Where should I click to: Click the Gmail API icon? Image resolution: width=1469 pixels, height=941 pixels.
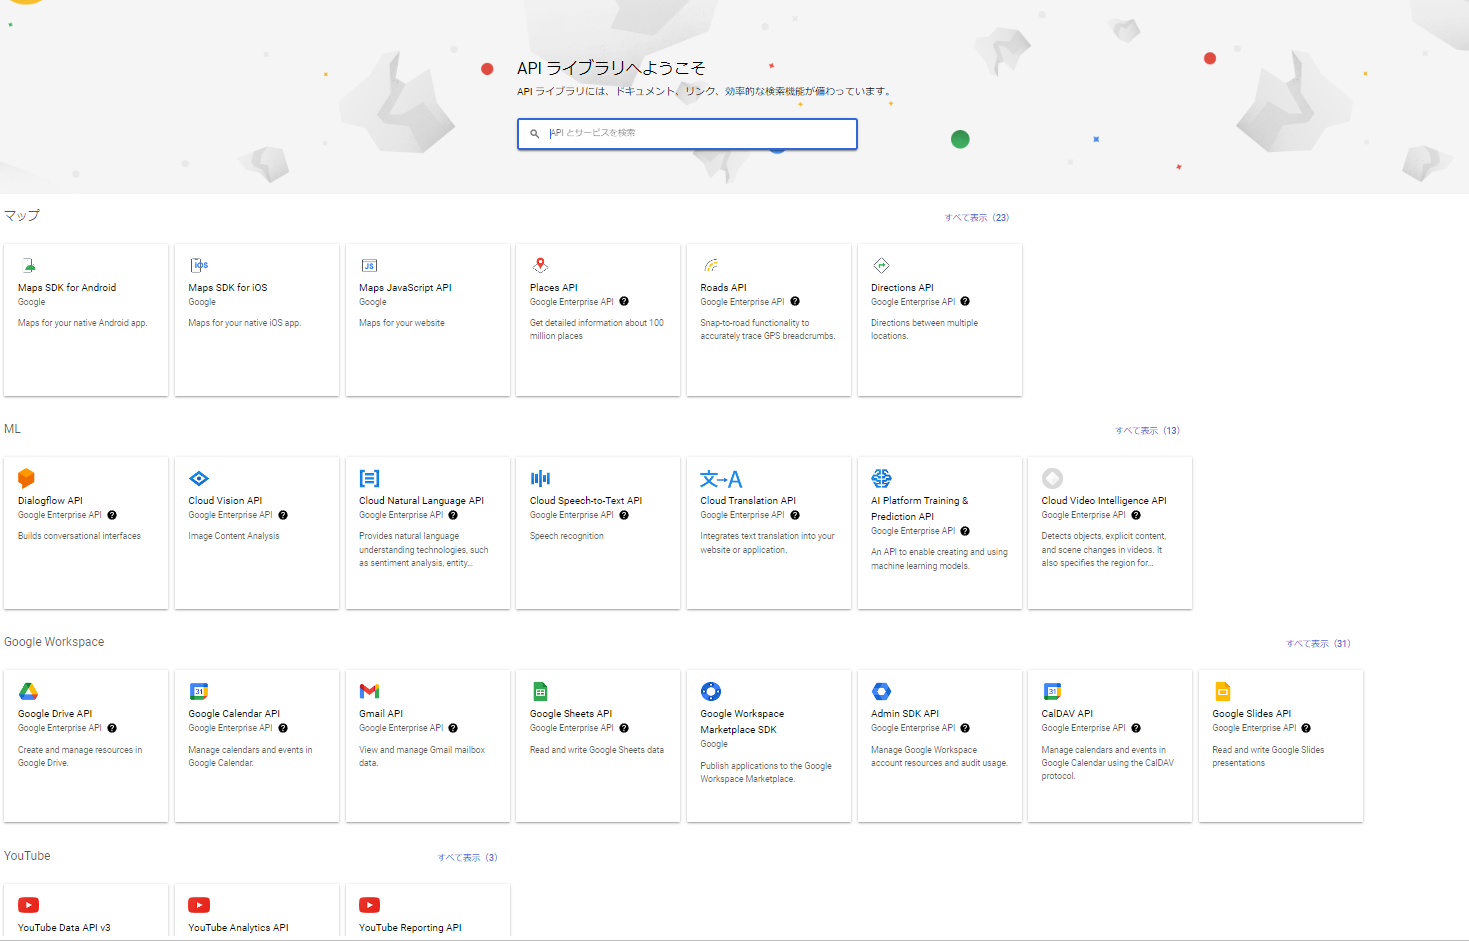(369, 691)
